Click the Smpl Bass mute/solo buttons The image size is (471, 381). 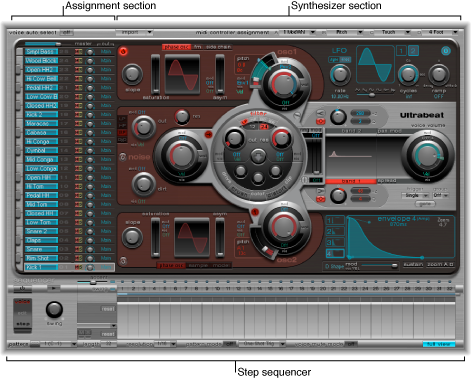(x=79, y=52)
